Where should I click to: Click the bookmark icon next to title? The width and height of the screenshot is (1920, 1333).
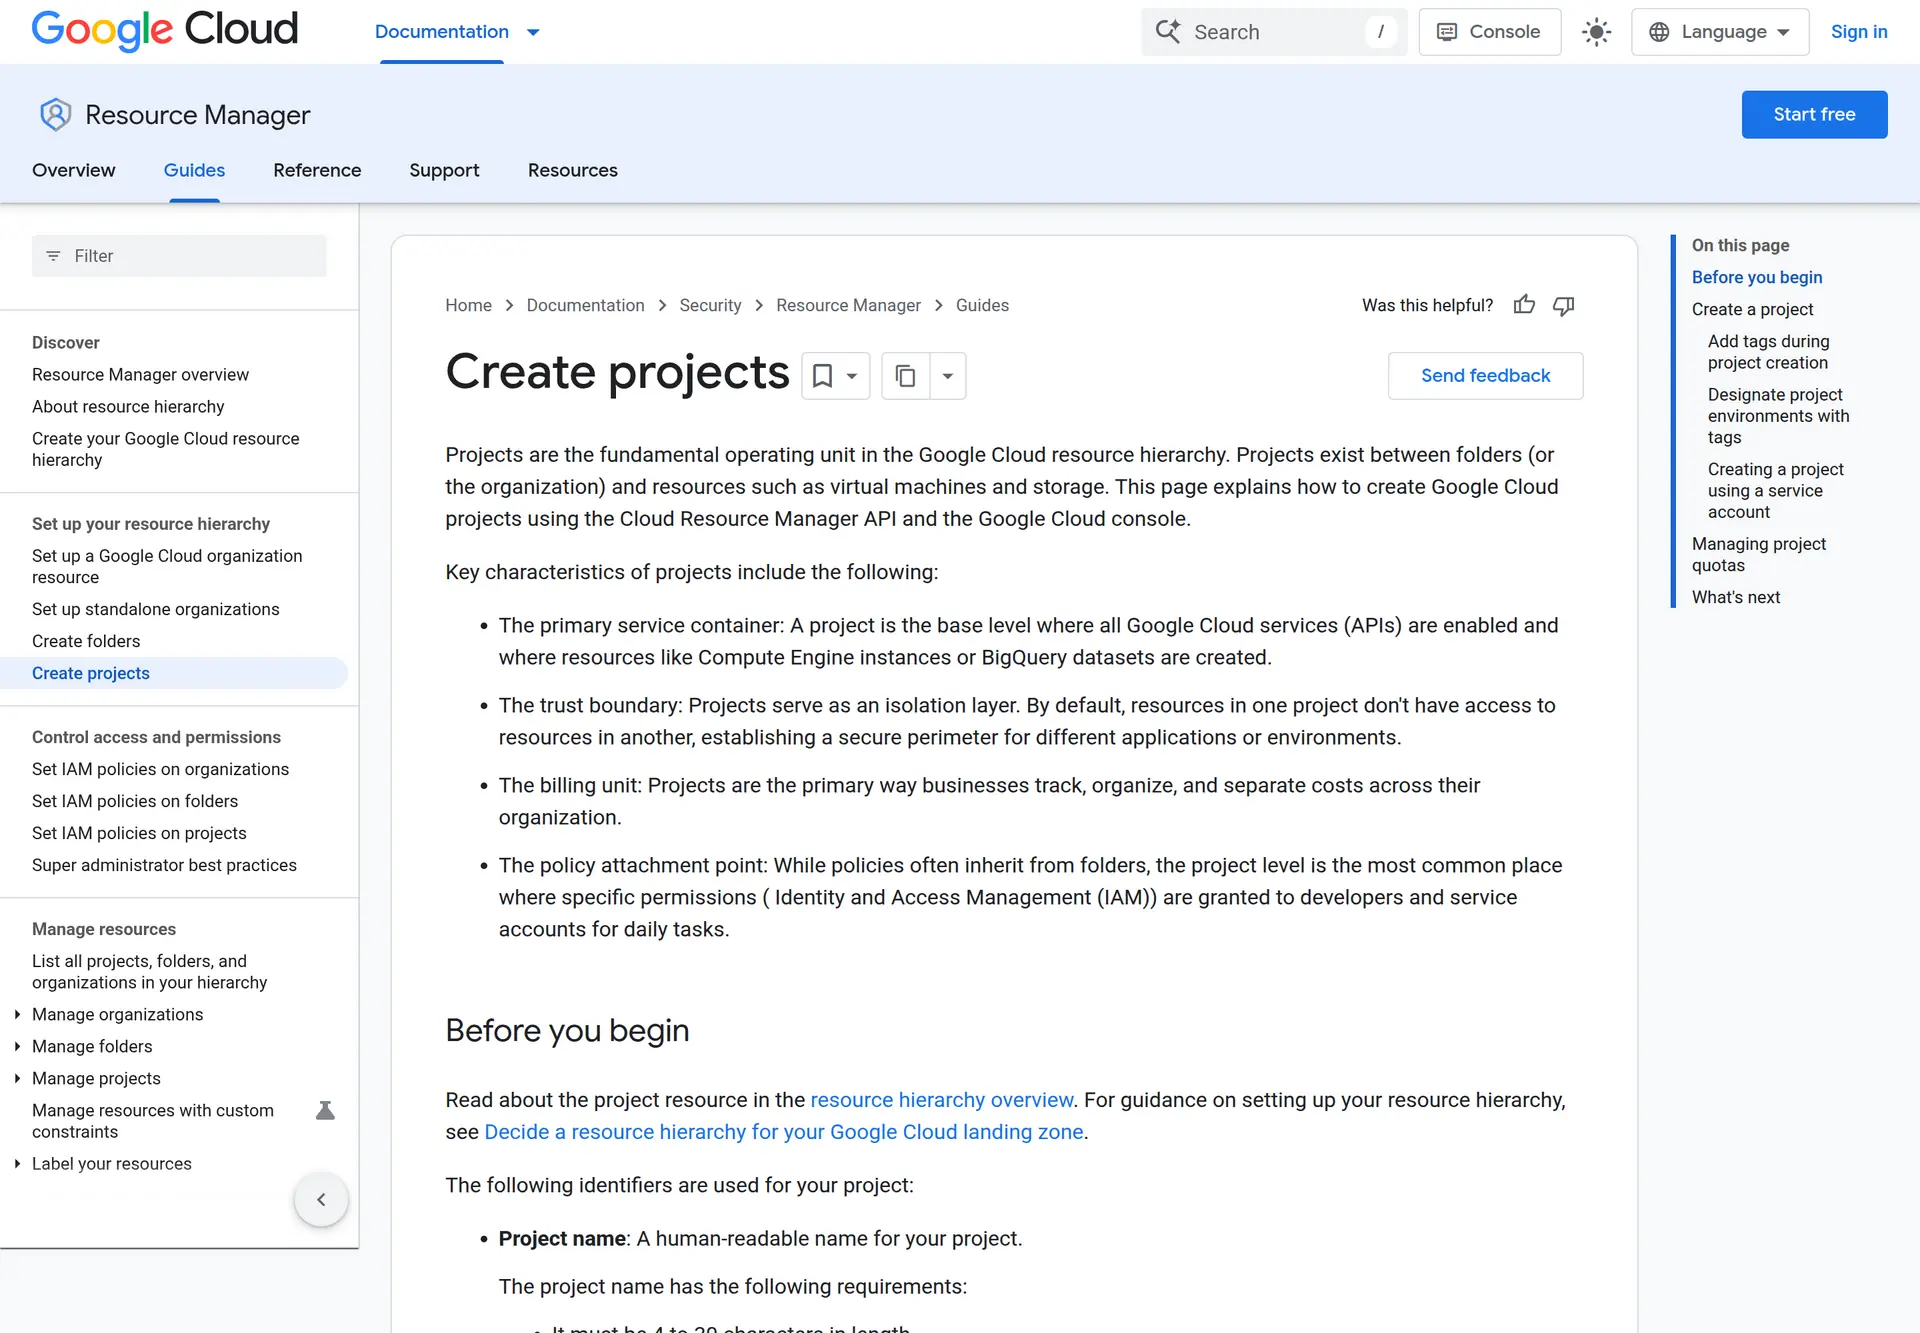[x=822, y=376]
